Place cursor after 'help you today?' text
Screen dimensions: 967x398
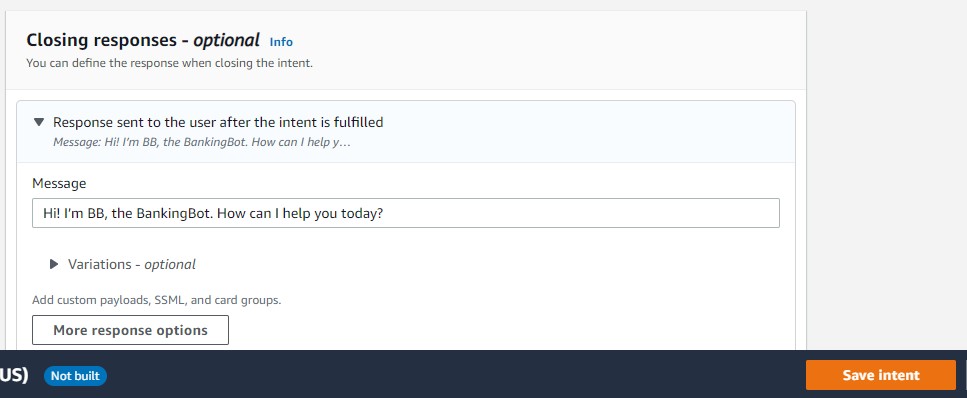385,213
